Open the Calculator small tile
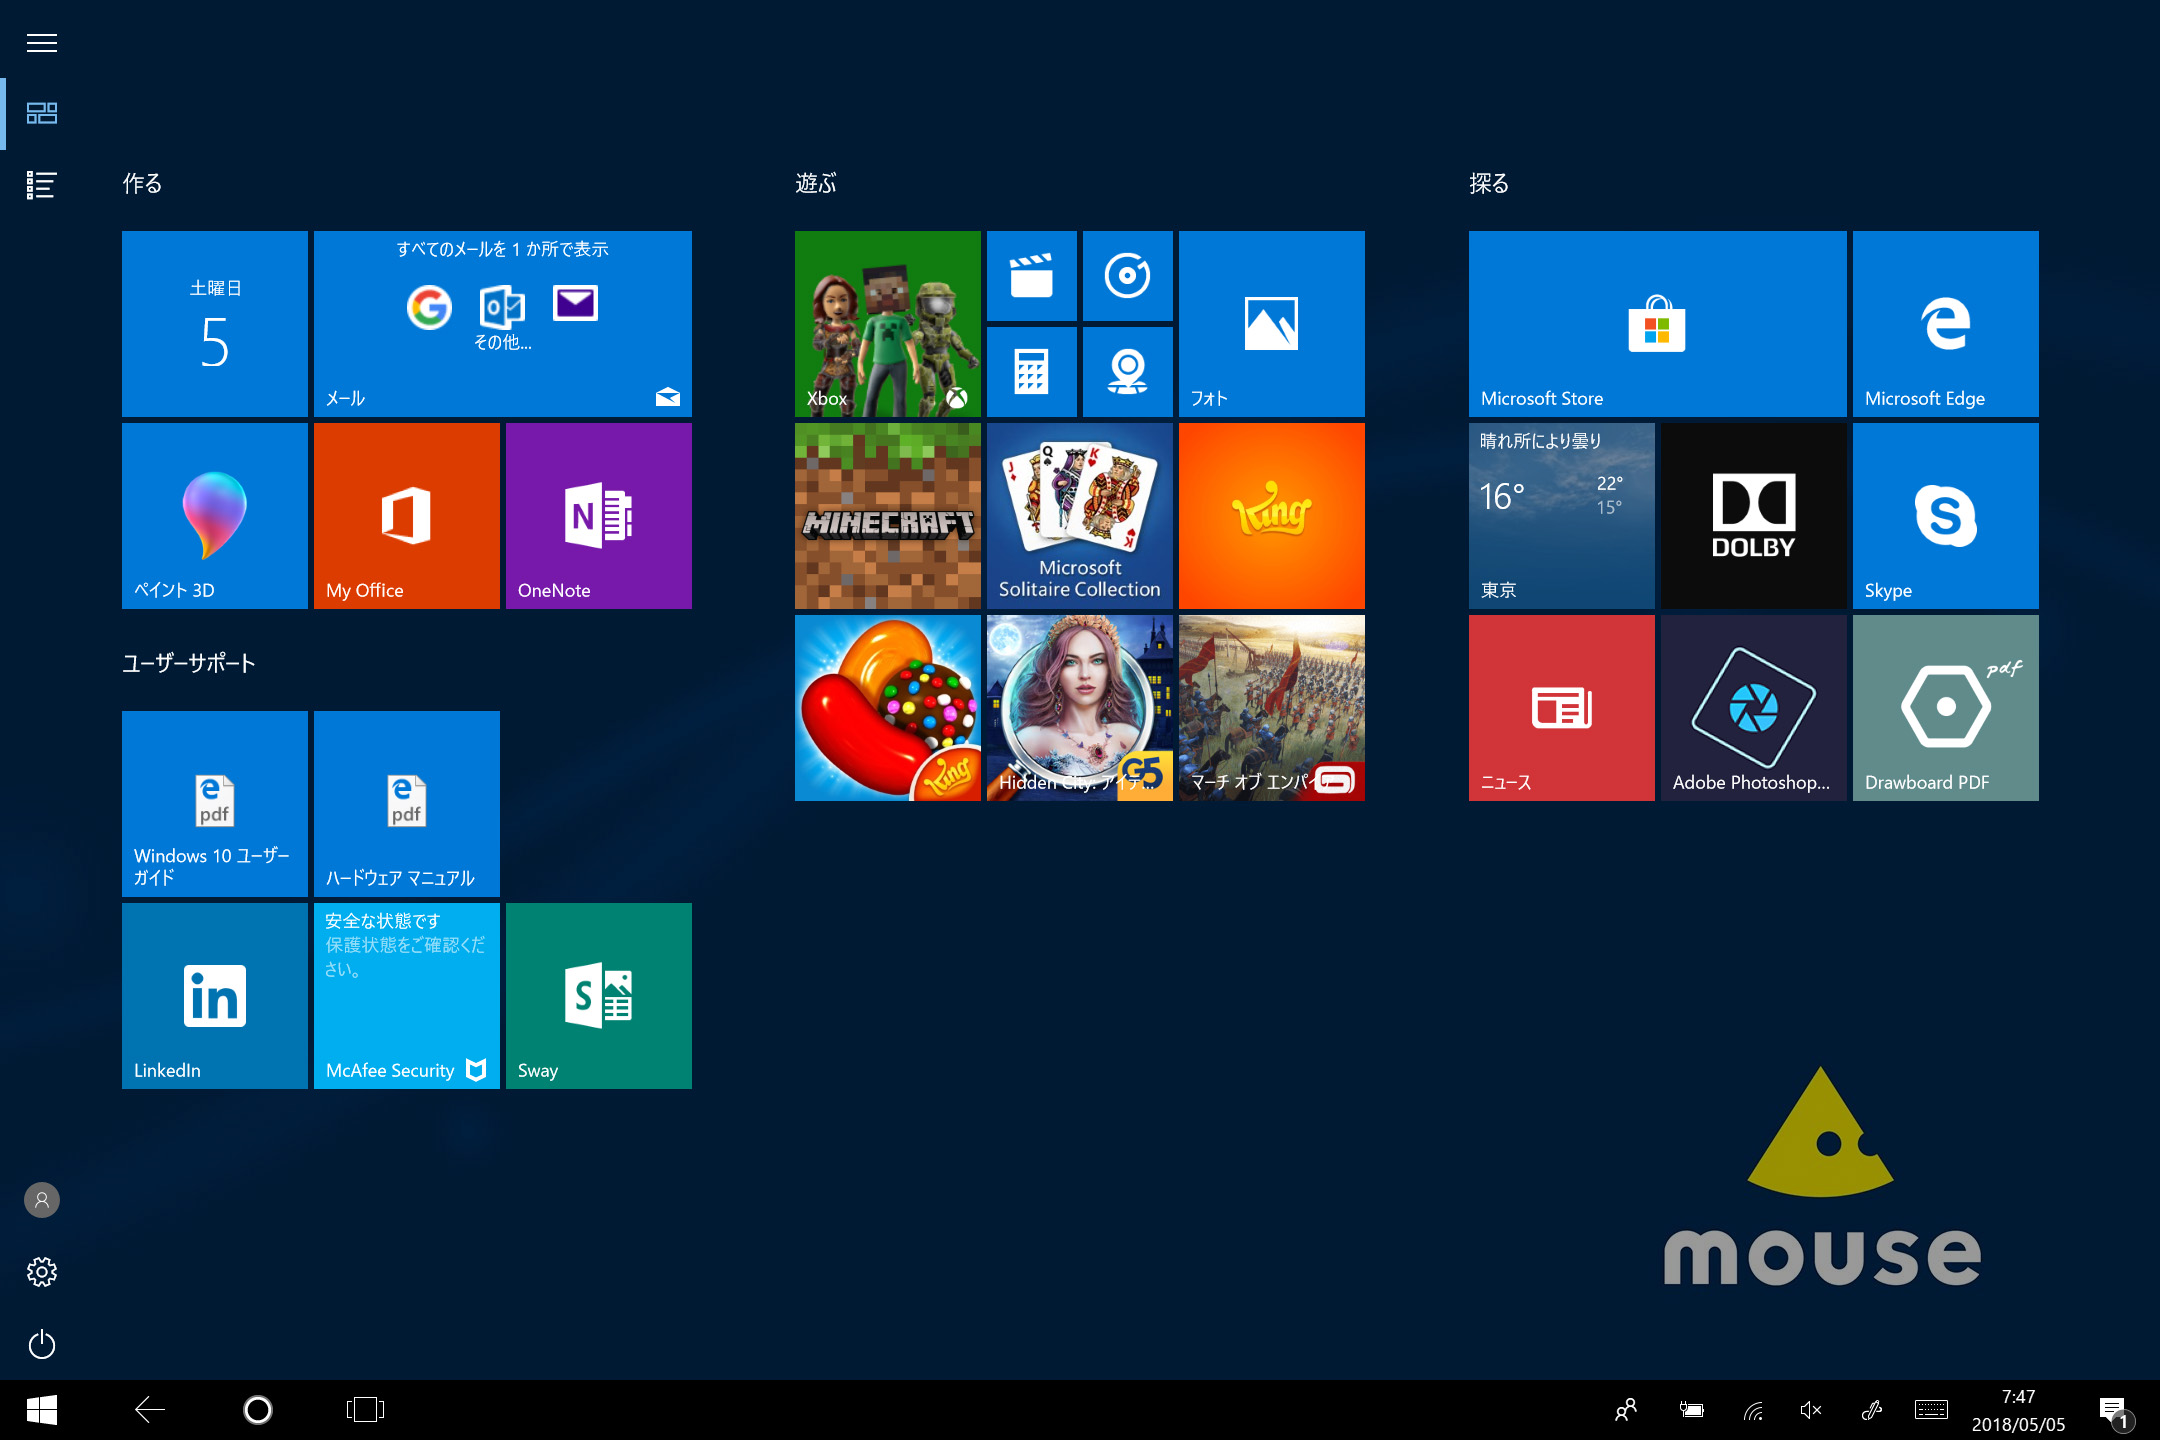This screenshot has width=2160, height=1440. tap(1031, 371)
